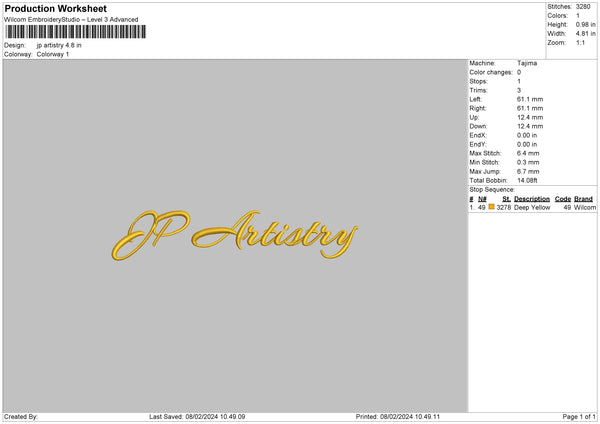Screen dimensions: 600x424
Task: Click the Brand column header
Action: point(584,199)
